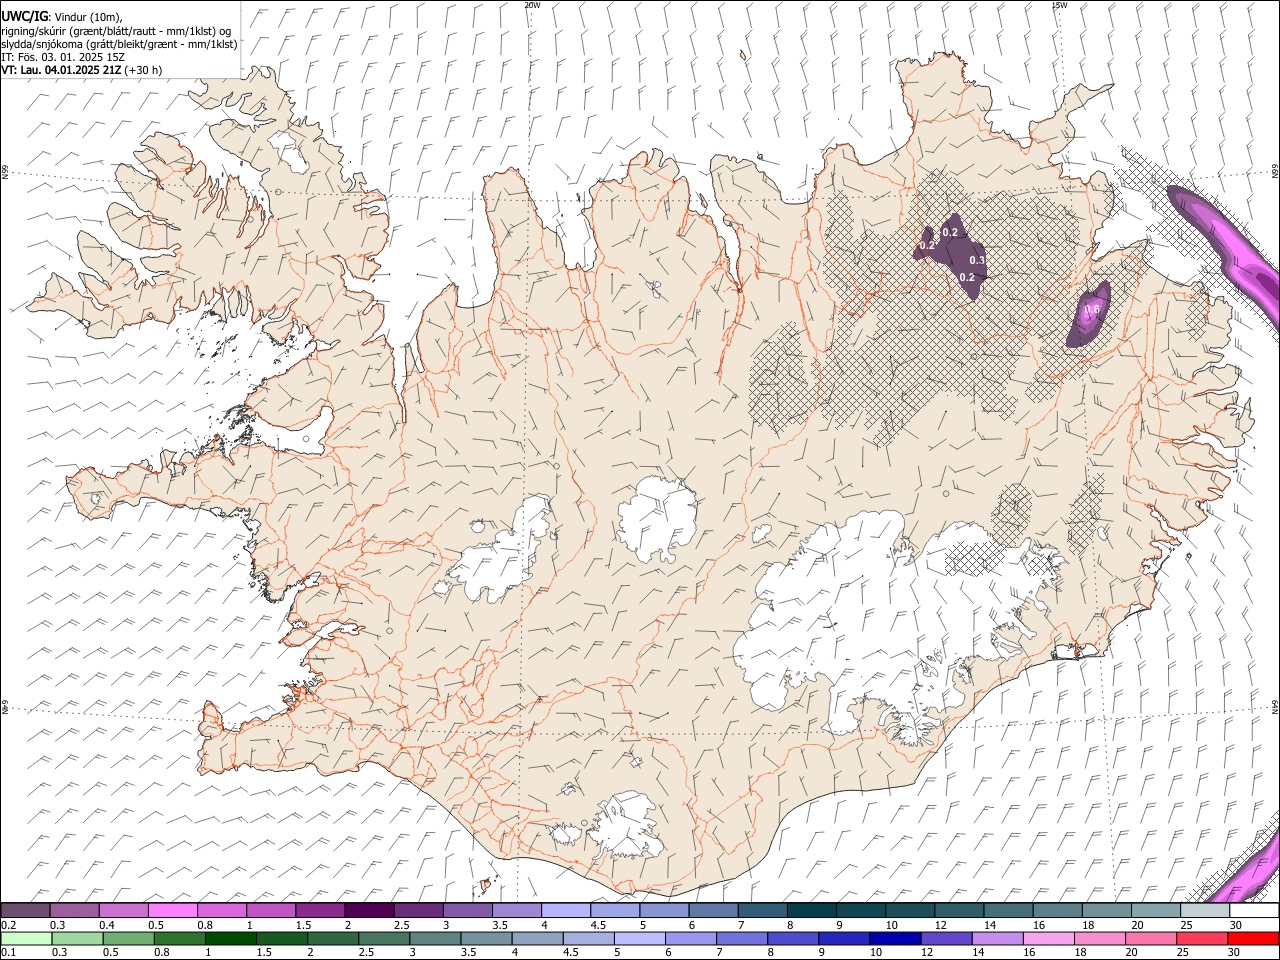The image size is (1280, 960).
Task: Click the 0.4 label in the upper legend
Action: 107,925
